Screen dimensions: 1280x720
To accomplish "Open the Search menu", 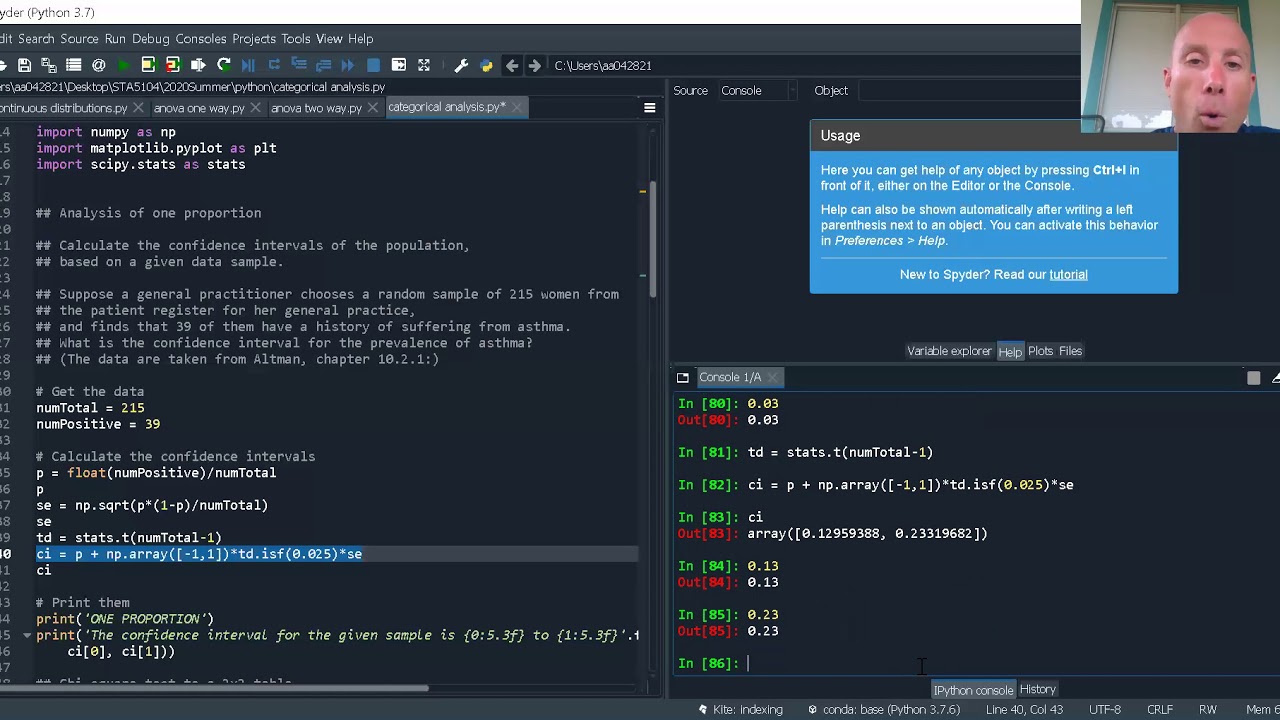I will pyautogui.click(x=36, y=39).
